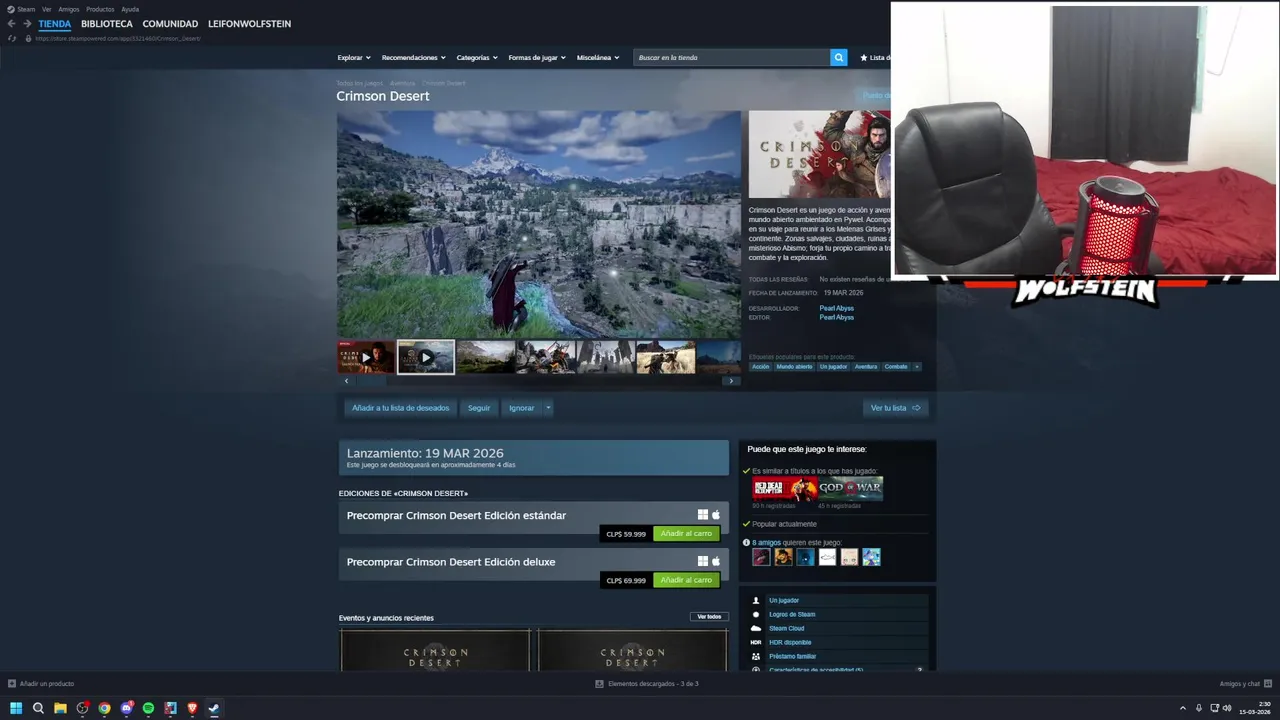Add deluxe edition to cart

point(686,580)
